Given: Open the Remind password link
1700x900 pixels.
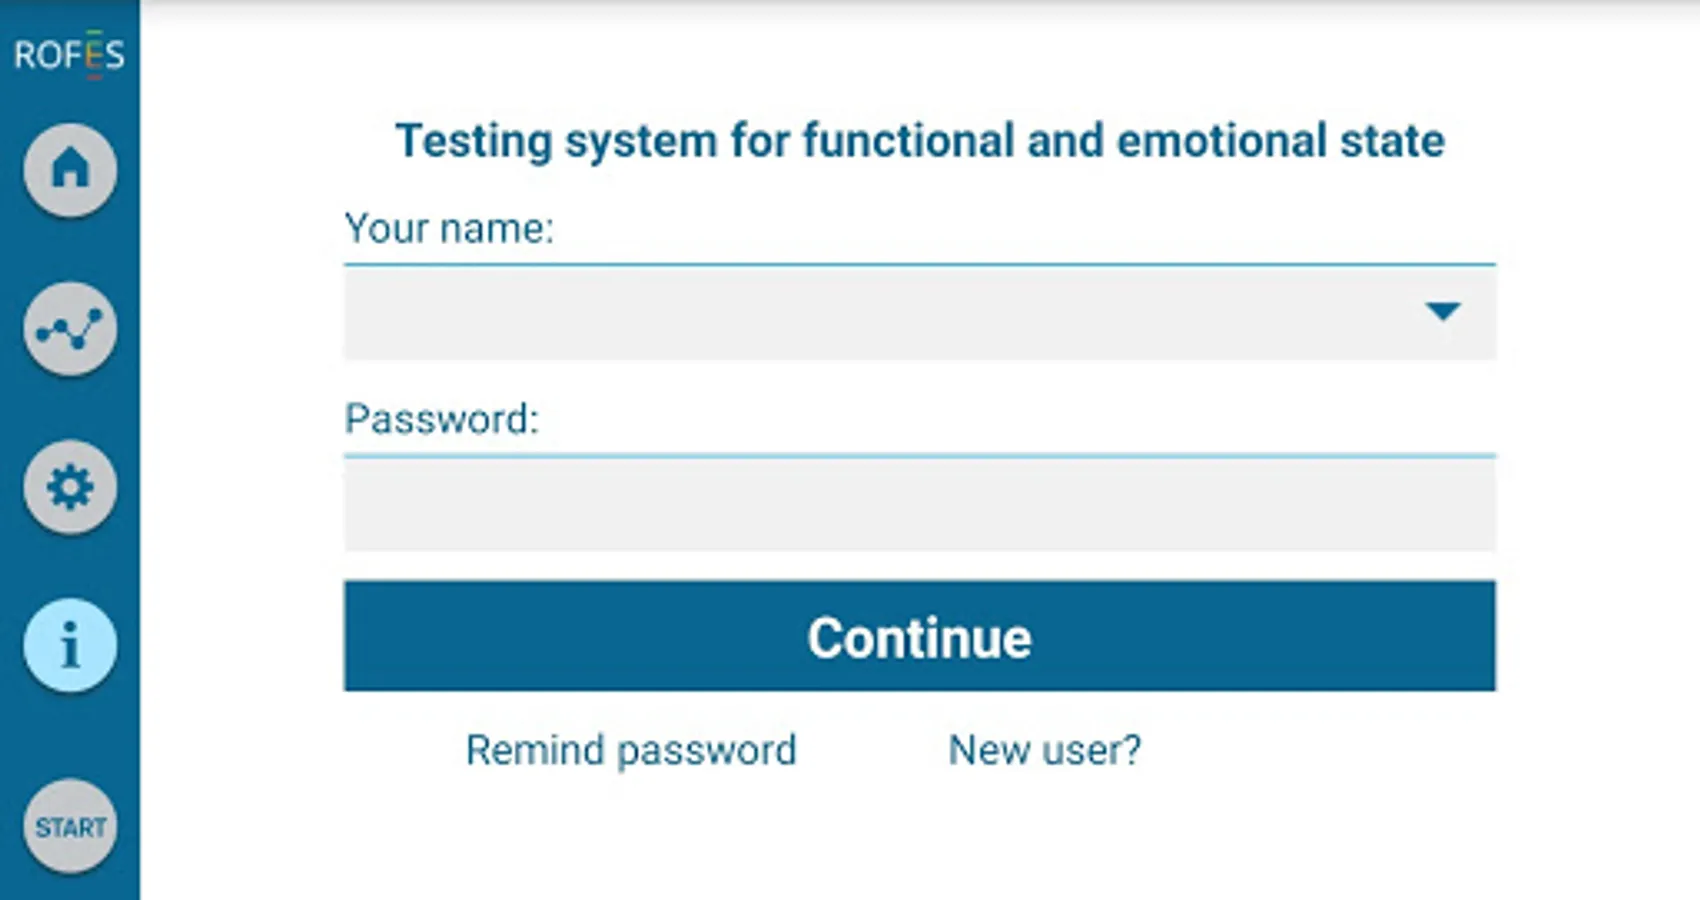Looking at the screenshot, I should click(631, 750).
